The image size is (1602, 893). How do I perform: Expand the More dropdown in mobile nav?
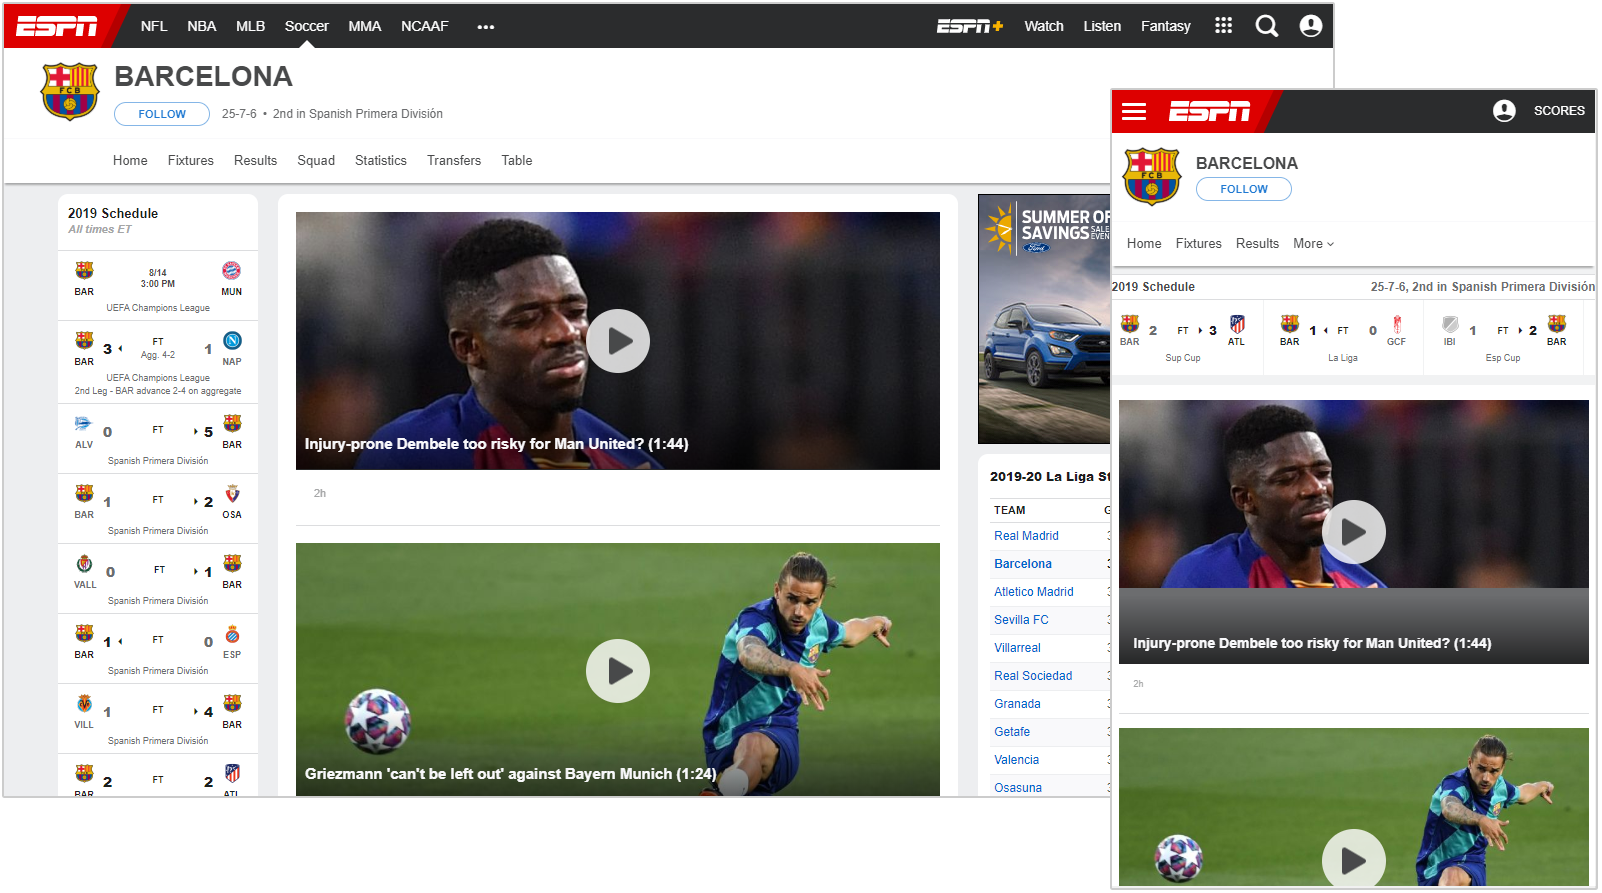point(1313,244)
